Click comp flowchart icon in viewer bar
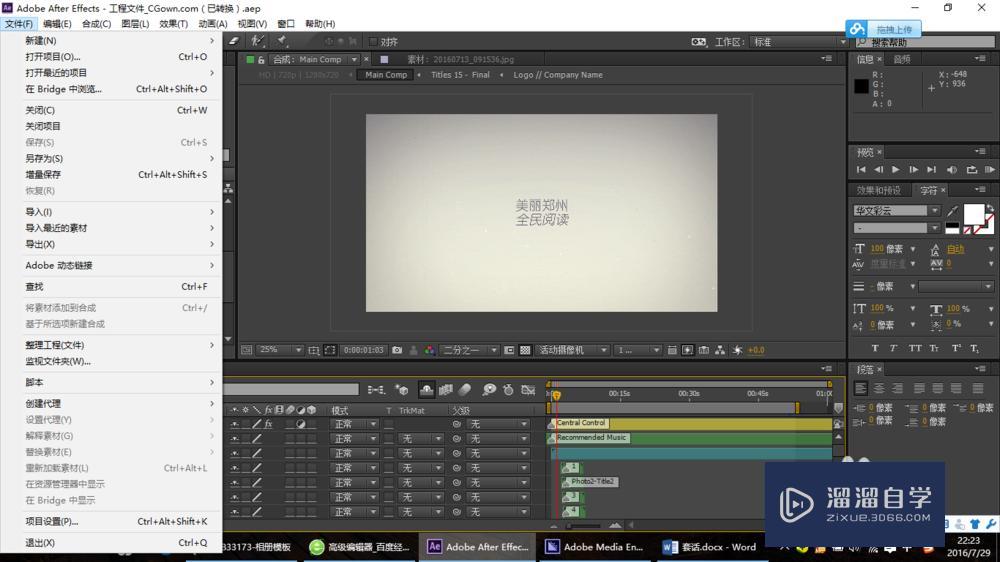 [720, 350]
